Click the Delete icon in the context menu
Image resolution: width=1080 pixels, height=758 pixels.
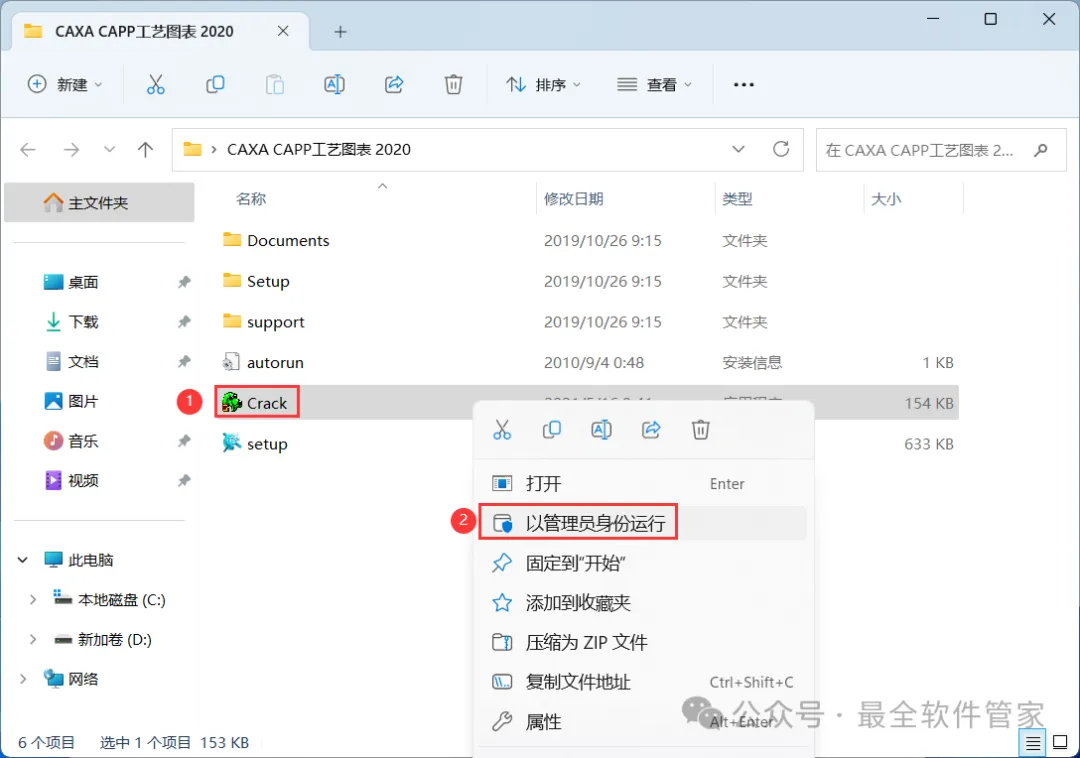[700, 430]
